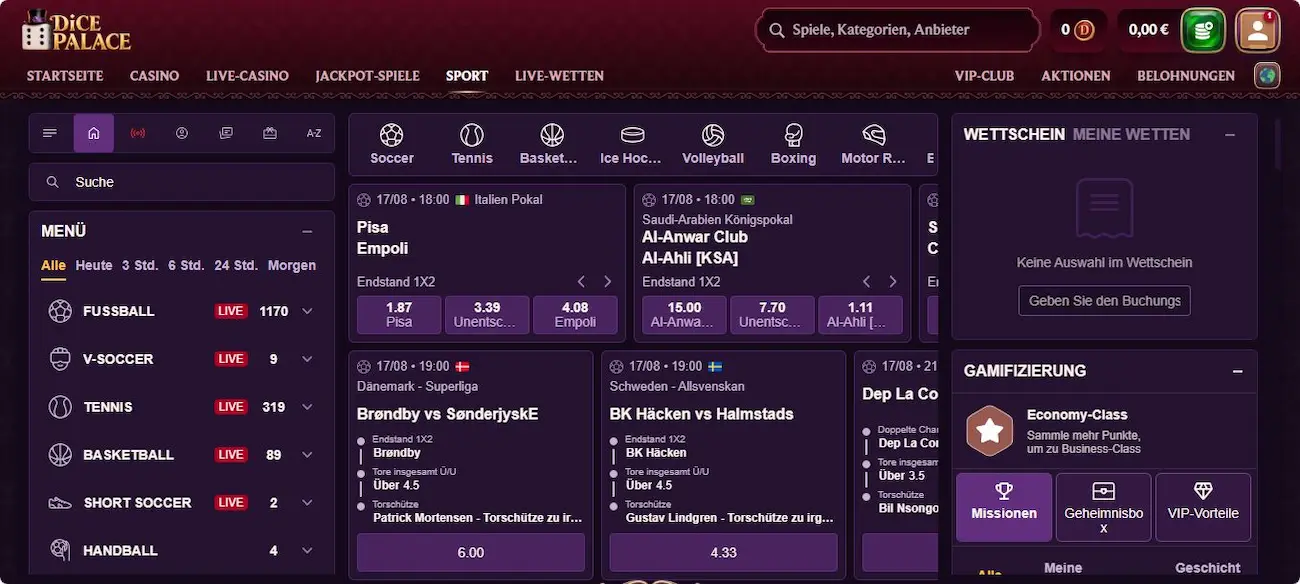Screen dimensions: 1300x584
Task: Open the Startseite nav item
Action: [65, 76]
